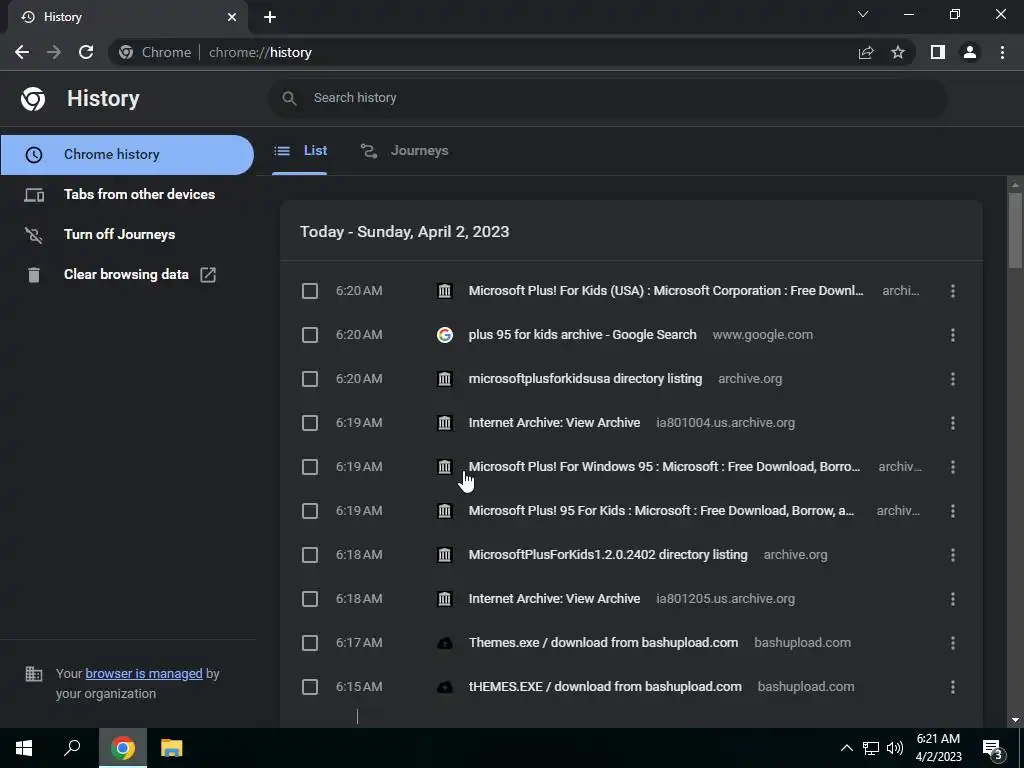Open the notification center icon
The image size is (1024, 768).
tap(993, 749)
